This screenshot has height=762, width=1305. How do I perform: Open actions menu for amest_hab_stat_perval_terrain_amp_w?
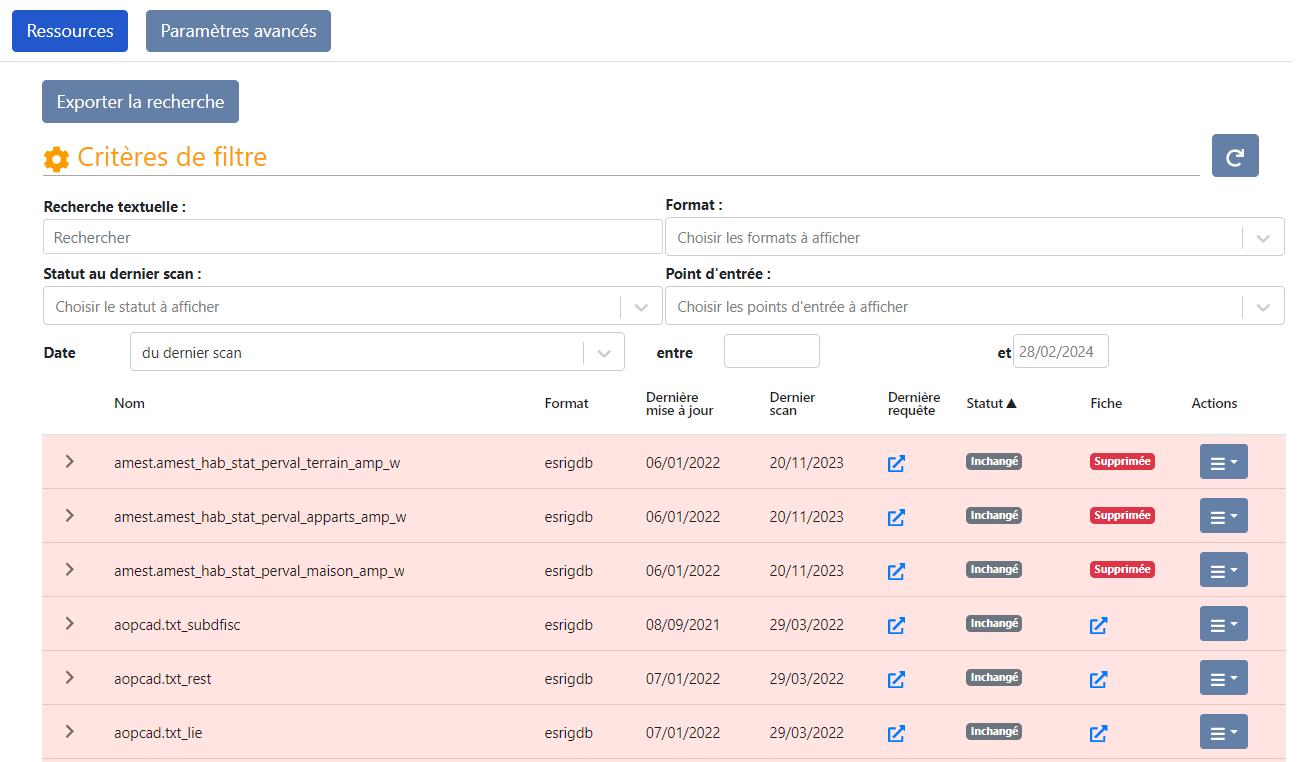1224,462
